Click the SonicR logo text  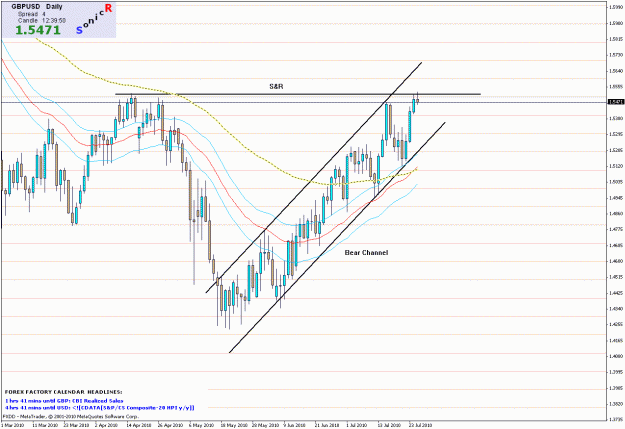pyautogui.click(x=94, y=18)
